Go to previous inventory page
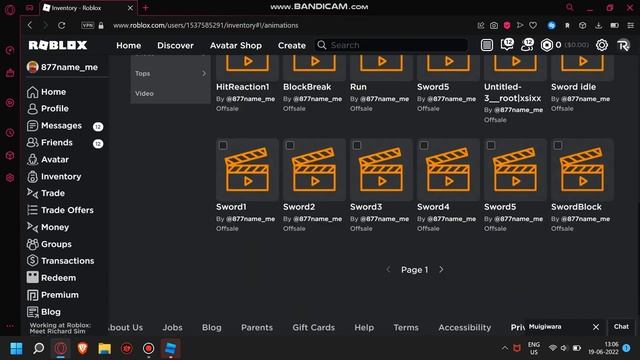Screen dimensions: 640x360 388,270
